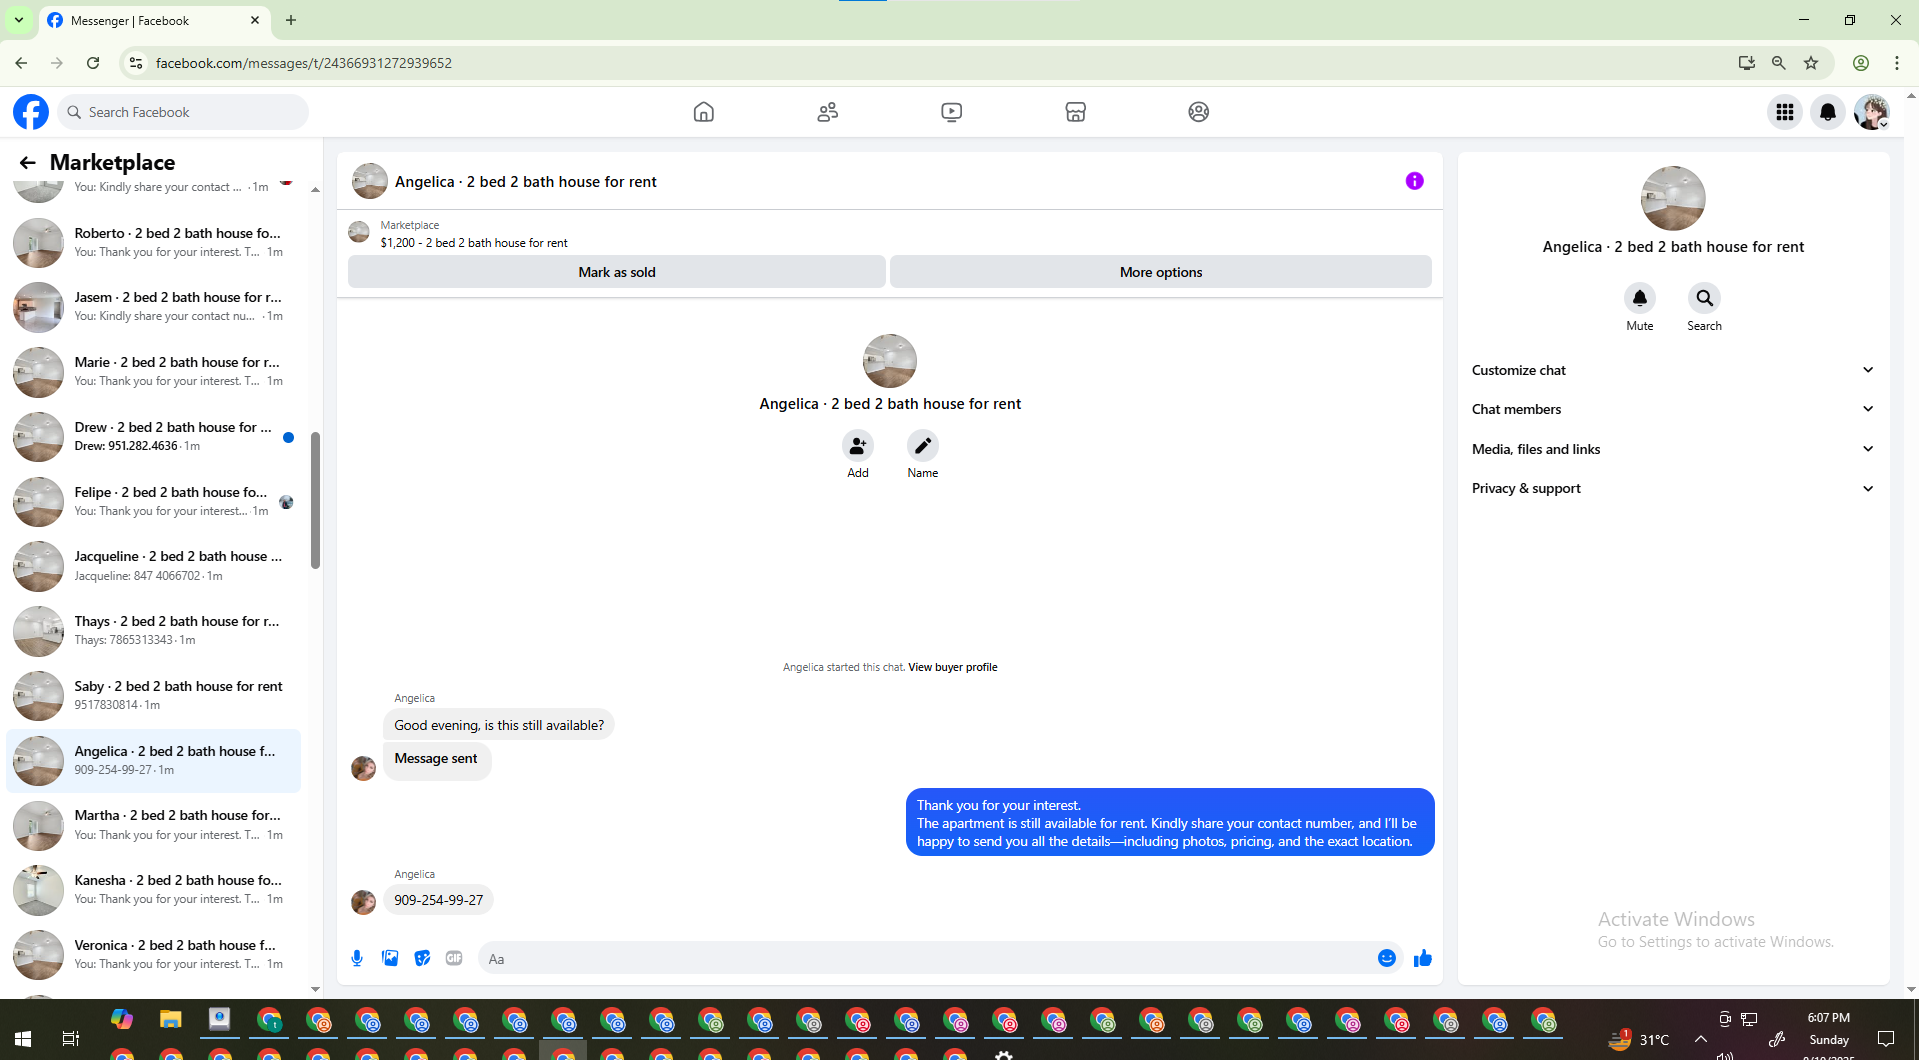Open Roberto's conversation
The image size is (1919, 1060).
click(153, 243)
